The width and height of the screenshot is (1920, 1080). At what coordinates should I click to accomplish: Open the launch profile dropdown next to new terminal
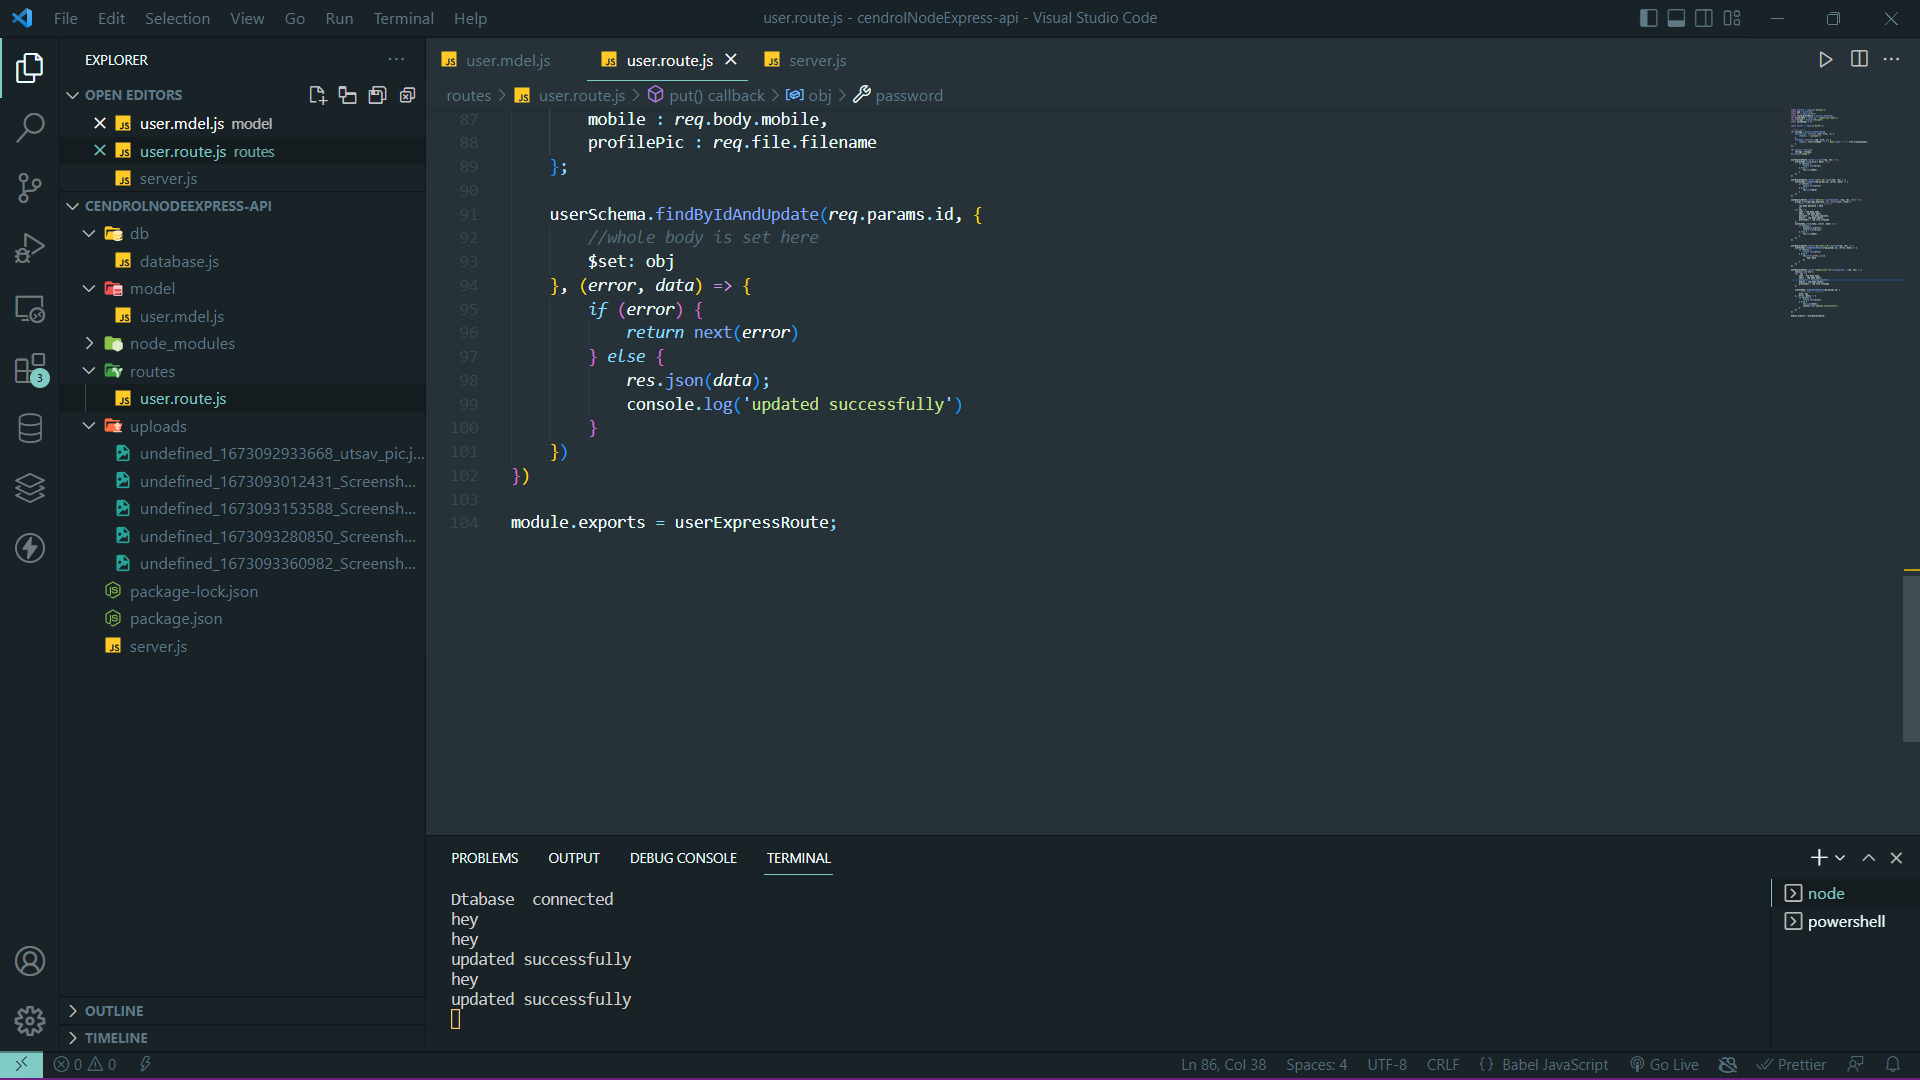point(1840,858)
